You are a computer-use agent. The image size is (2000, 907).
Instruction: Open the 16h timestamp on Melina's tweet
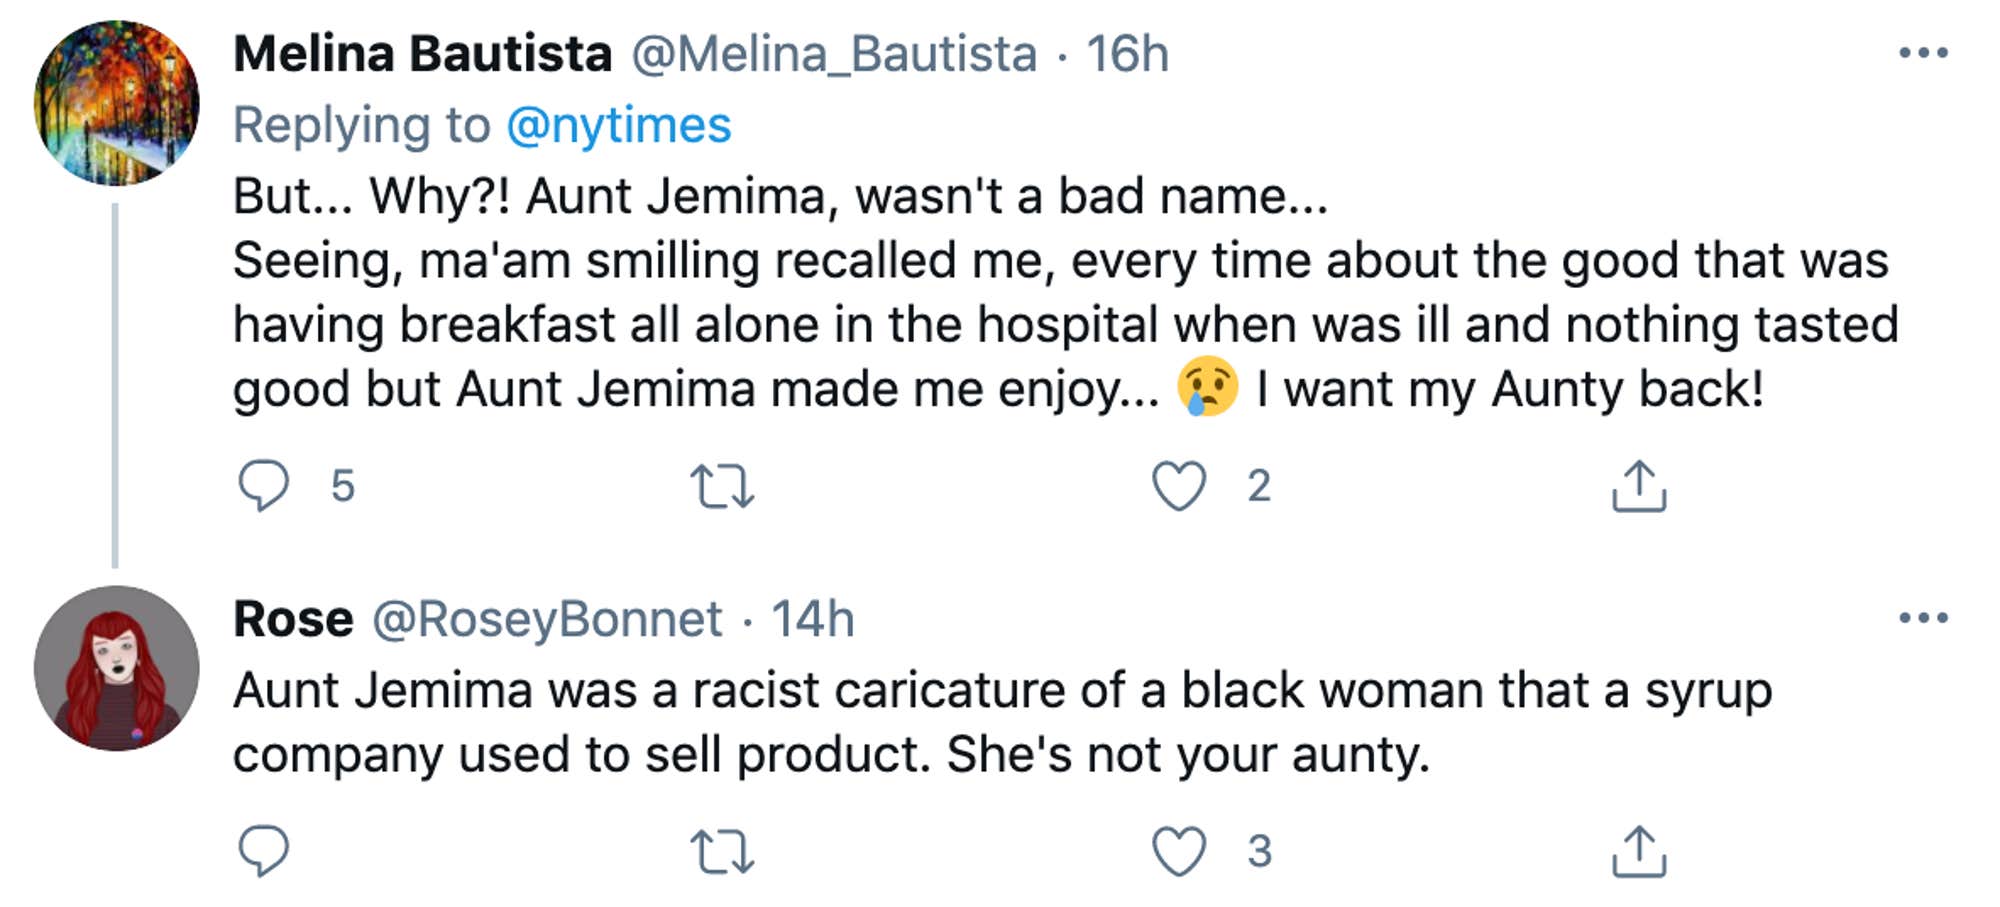(1127, 54)
